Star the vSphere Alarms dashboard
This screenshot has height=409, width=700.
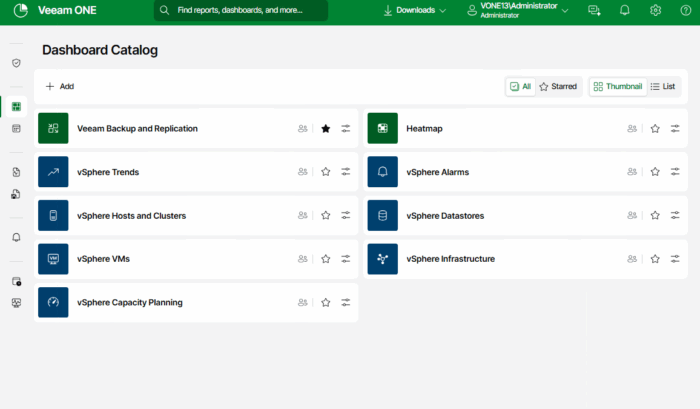(x=655, y=171)
